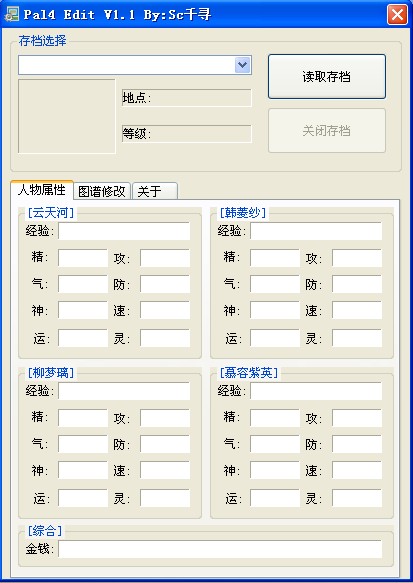Click 柳梦璃's 神 input field
Screen dimensions: 413x583
pyautogui.click(x=83, y=470)
